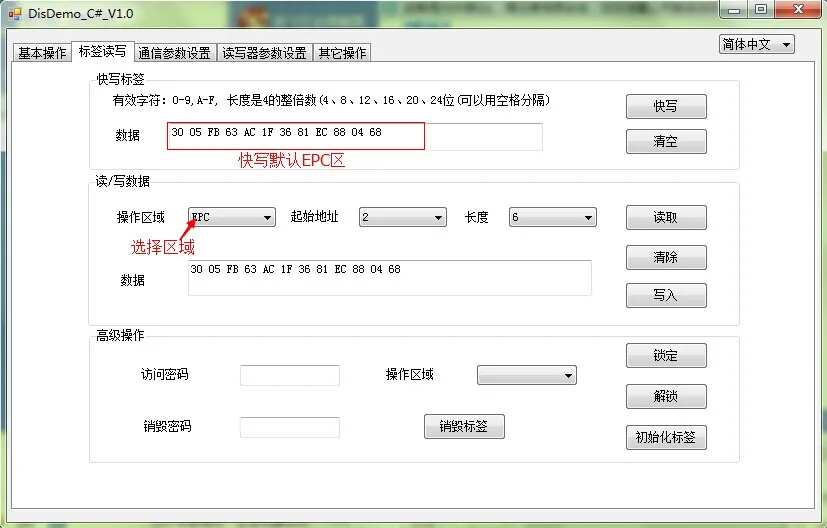Click the 读/写数据 group title

pos(122,181)
